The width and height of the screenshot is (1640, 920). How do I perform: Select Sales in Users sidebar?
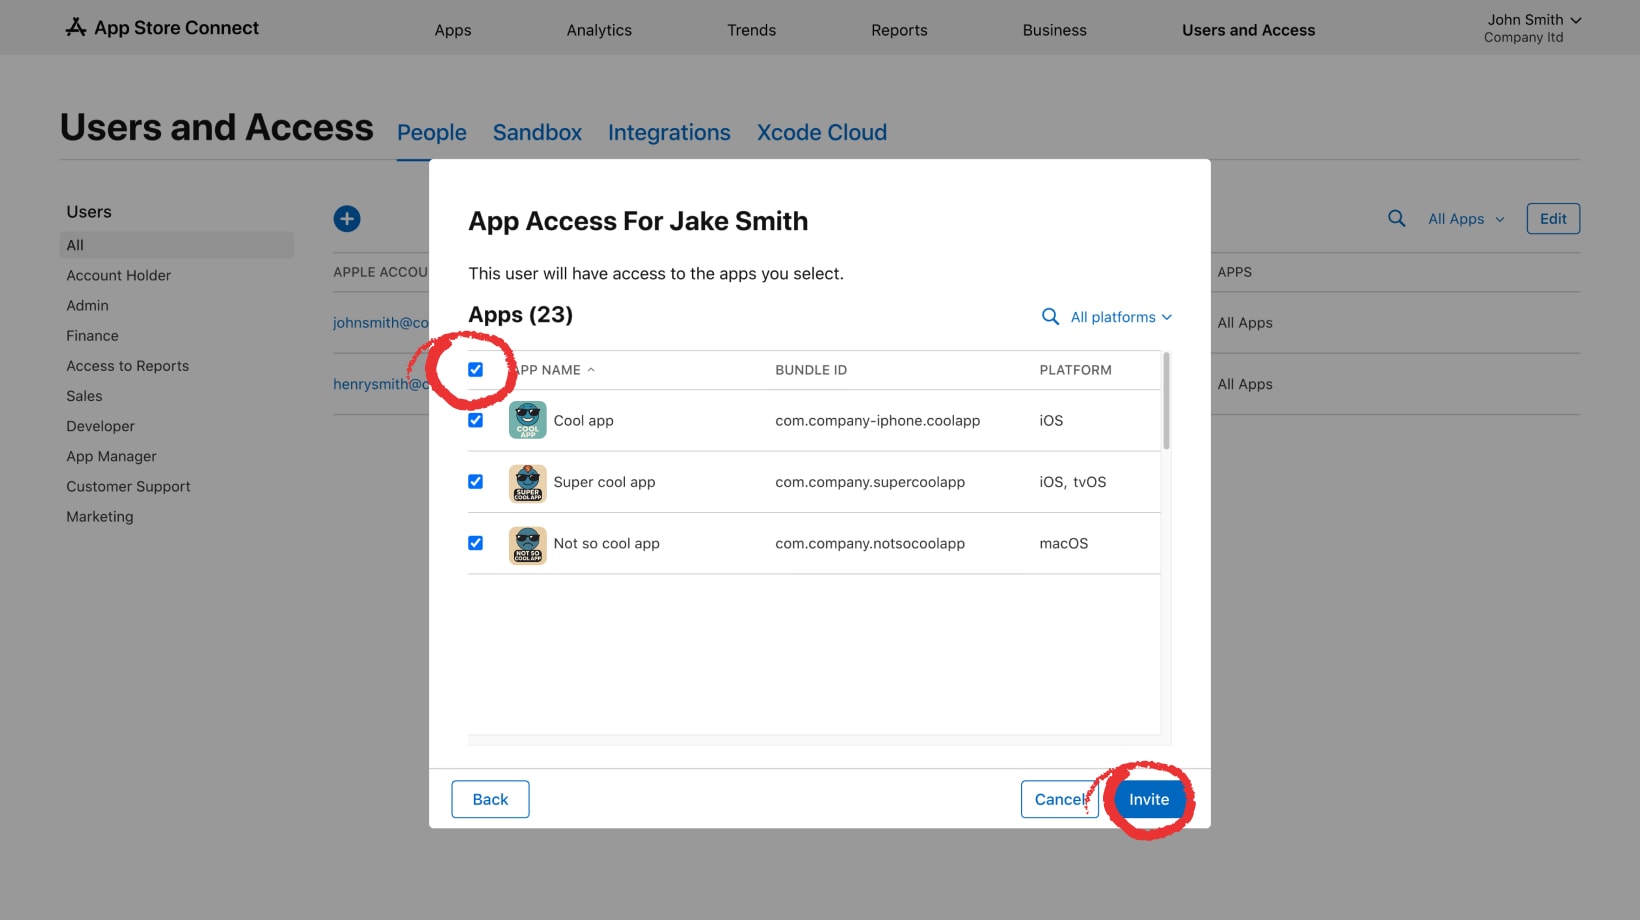point(84,396)
